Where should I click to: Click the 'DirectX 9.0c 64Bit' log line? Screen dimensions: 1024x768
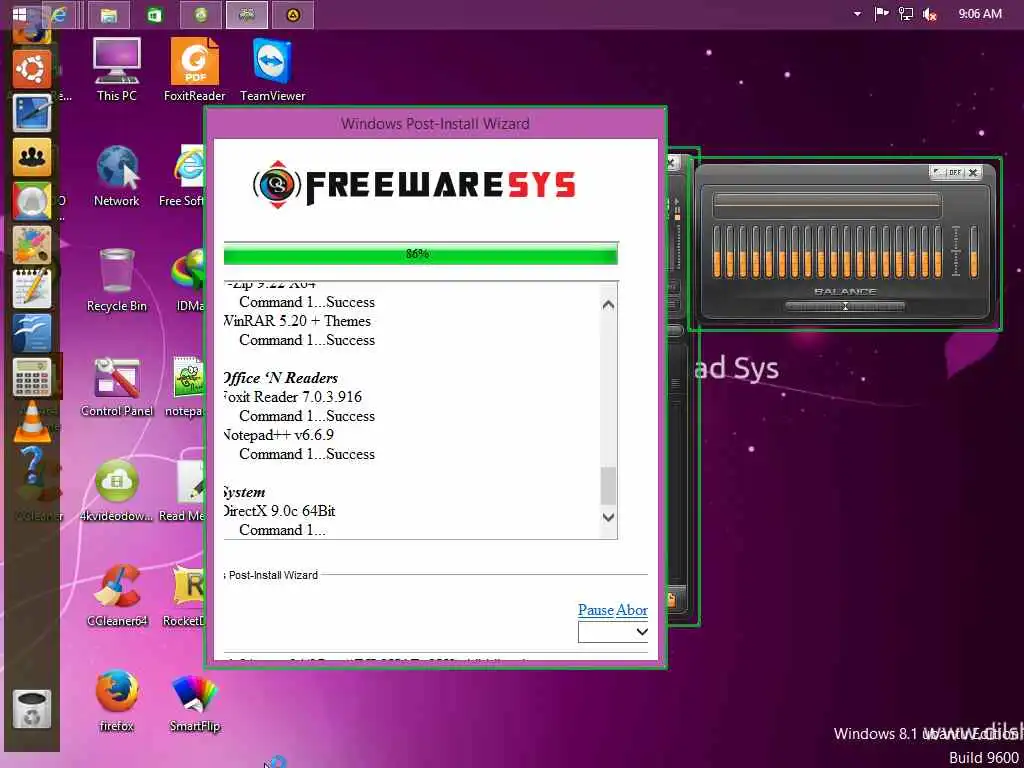280,511
